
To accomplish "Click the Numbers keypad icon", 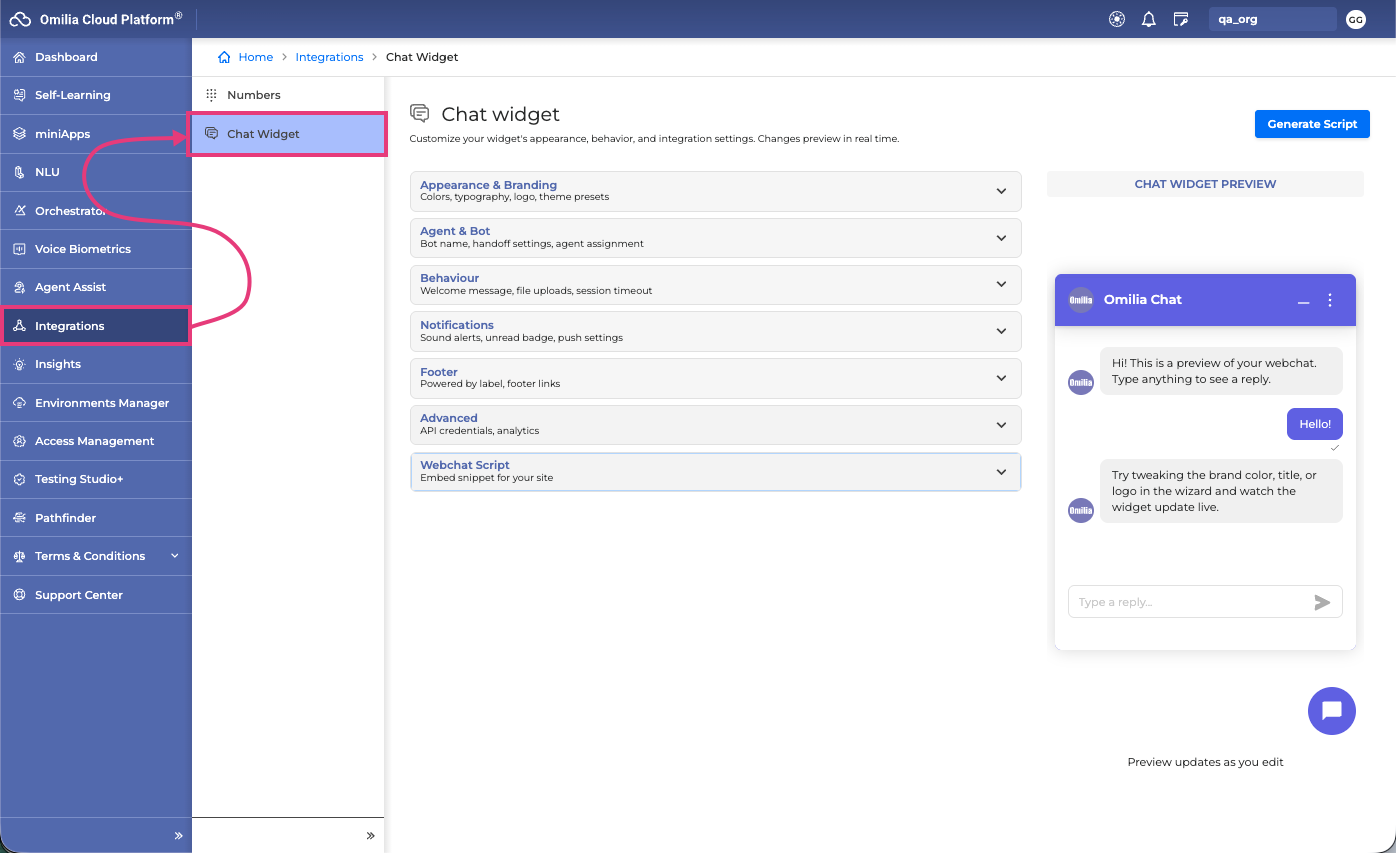I will pyautogui.click(x=211, y=95).
